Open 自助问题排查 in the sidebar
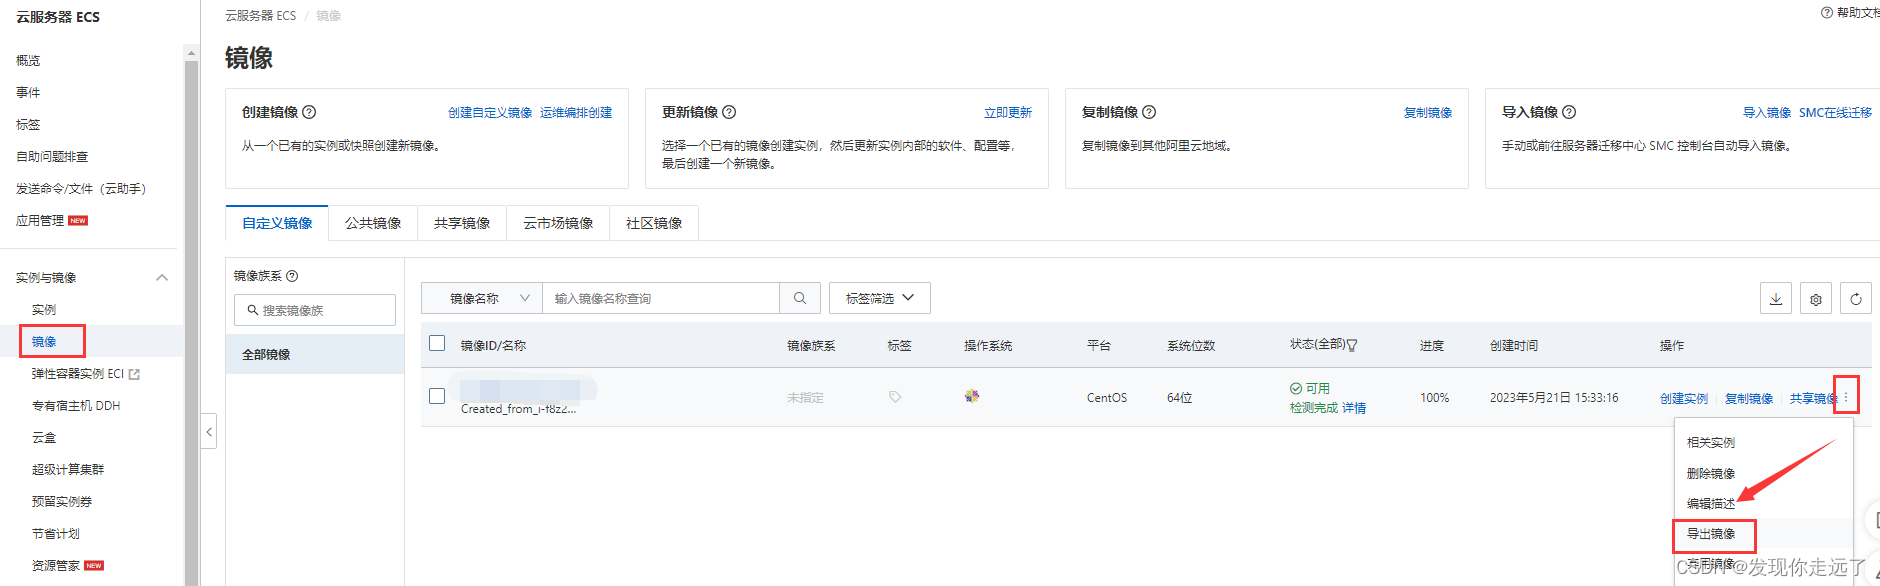This screenshot has height=586, width=1880. point(52,157)
